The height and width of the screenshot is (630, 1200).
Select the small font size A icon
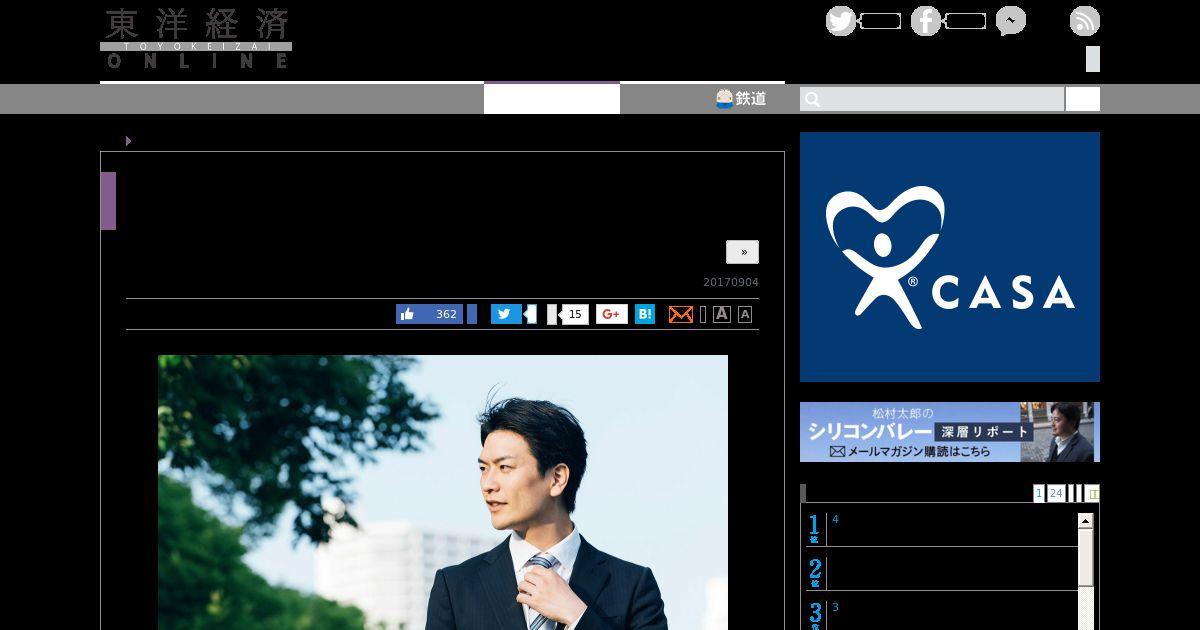click(745, 315)
